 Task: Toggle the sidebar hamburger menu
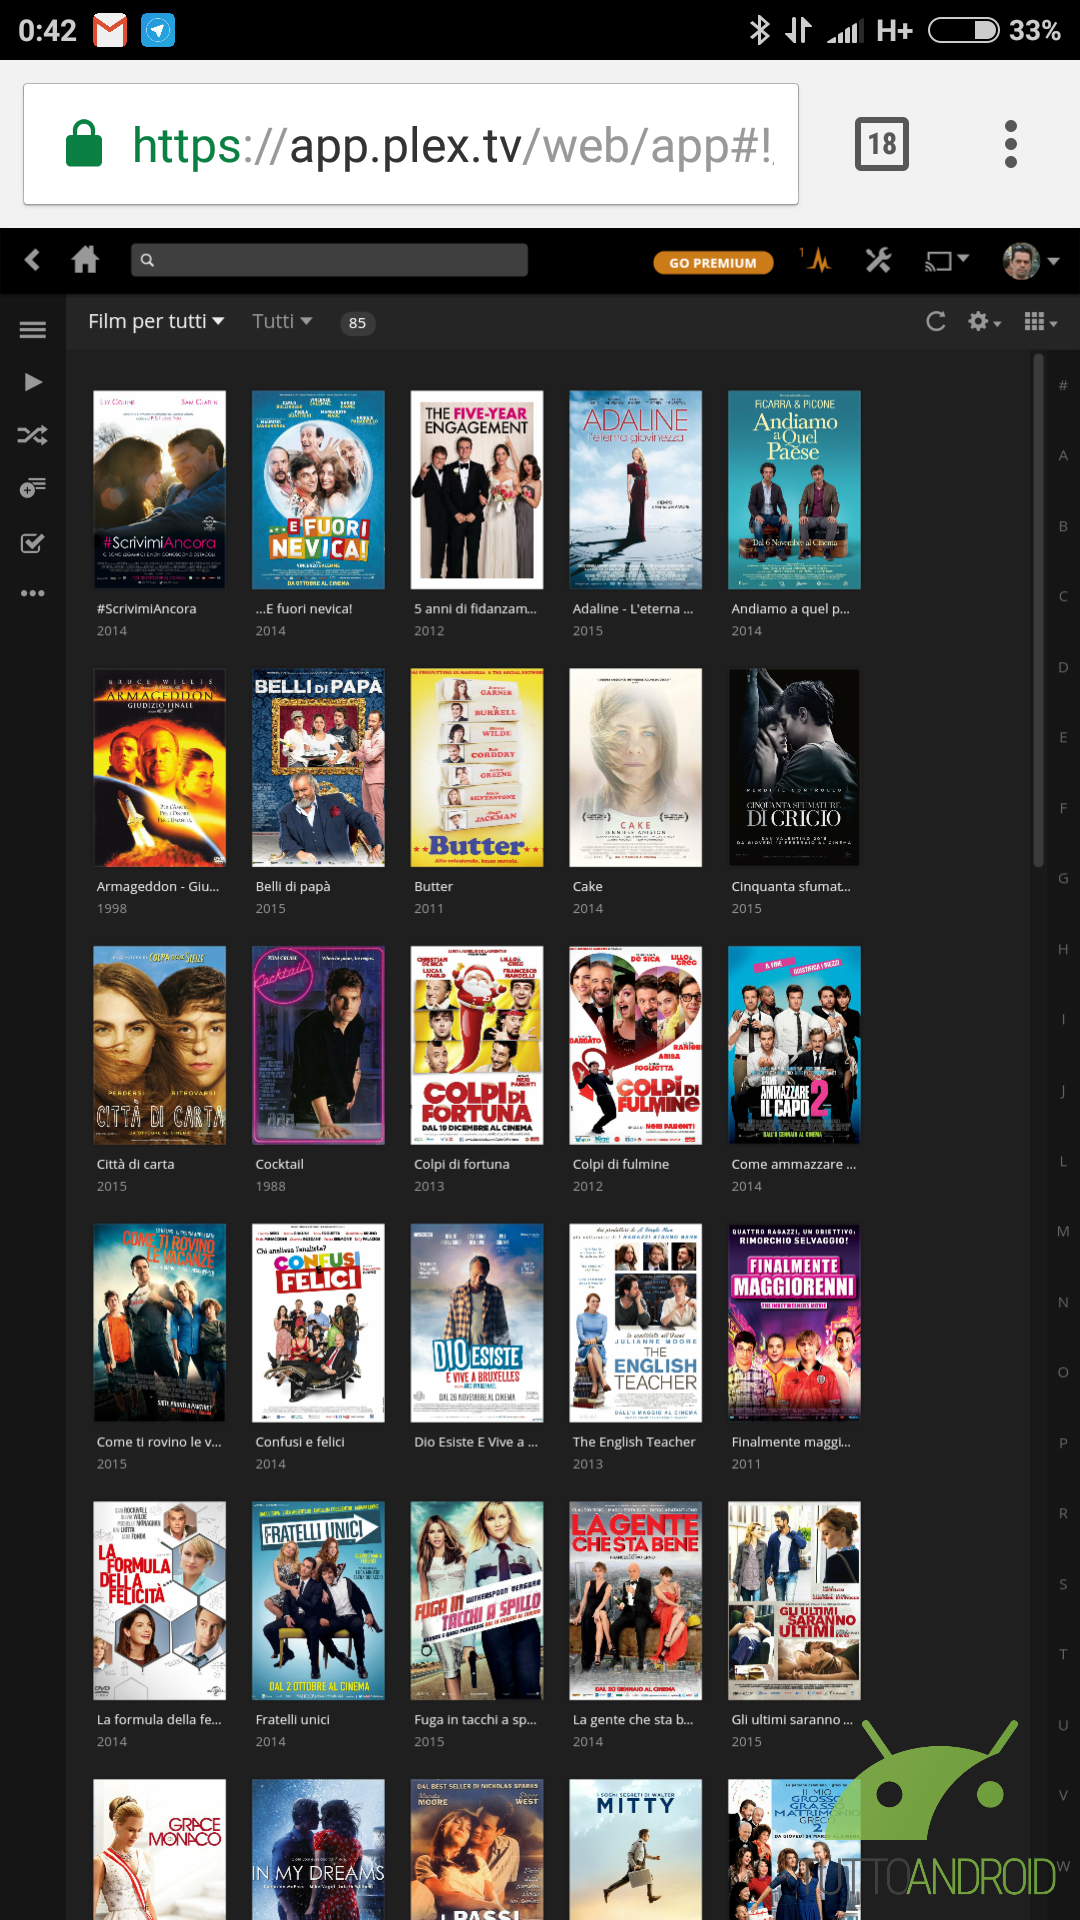click(33, 329)
